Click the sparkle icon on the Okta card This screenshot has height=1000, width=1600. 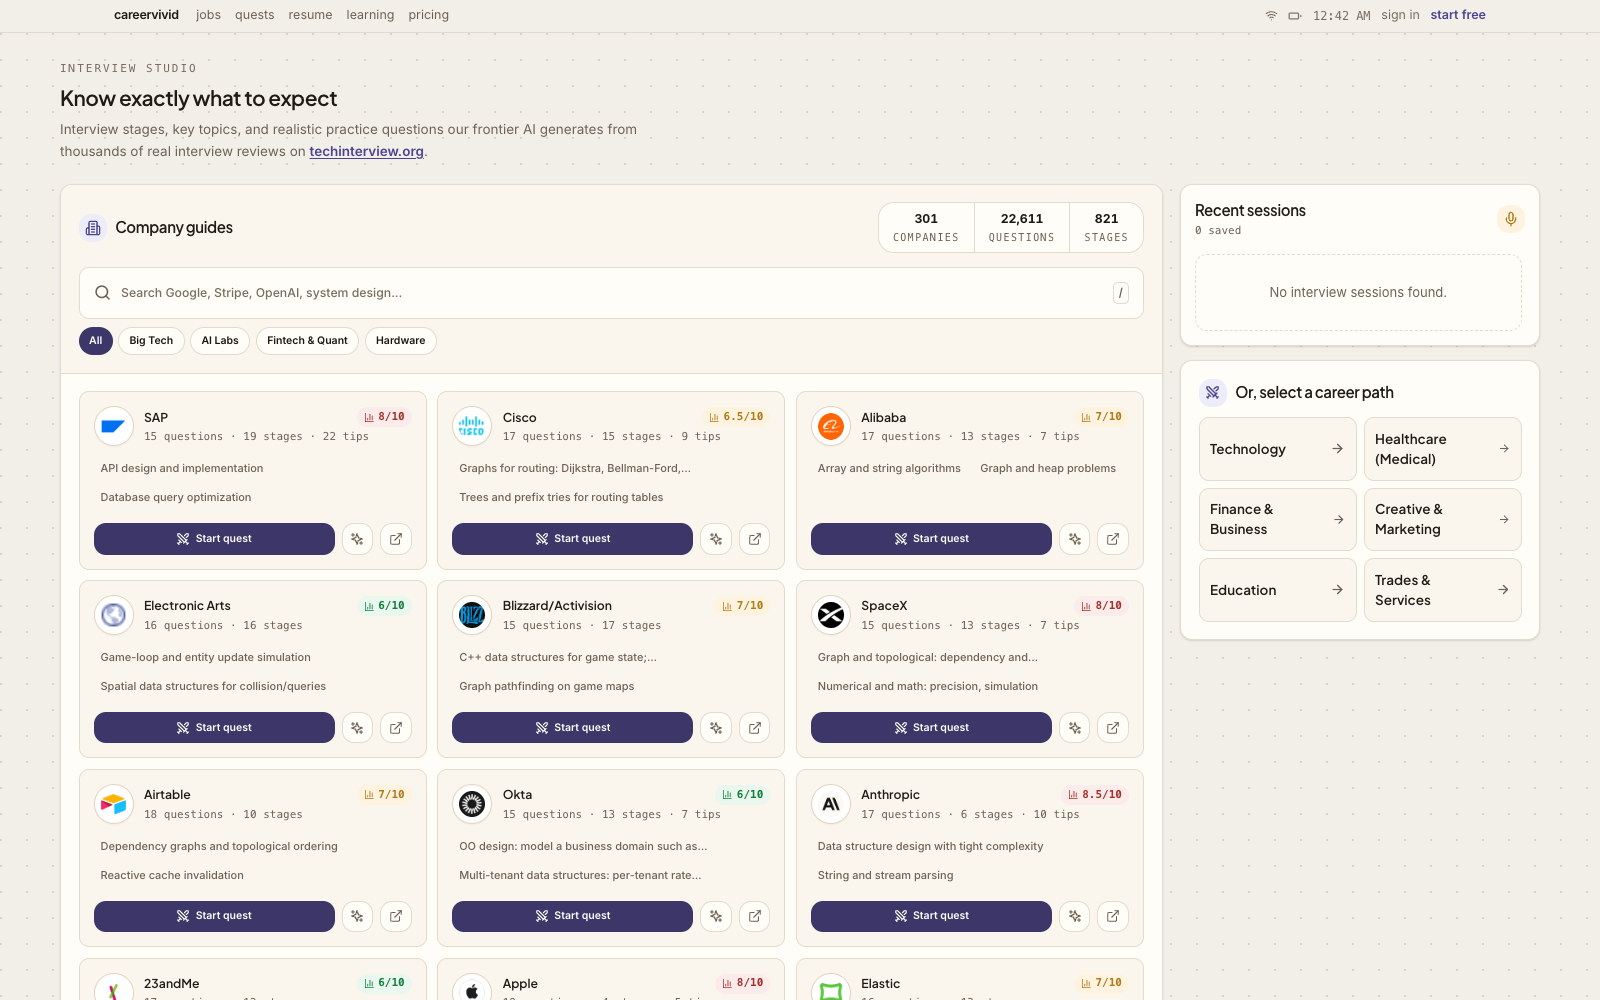pyautogui.click(x=716, y=916)
